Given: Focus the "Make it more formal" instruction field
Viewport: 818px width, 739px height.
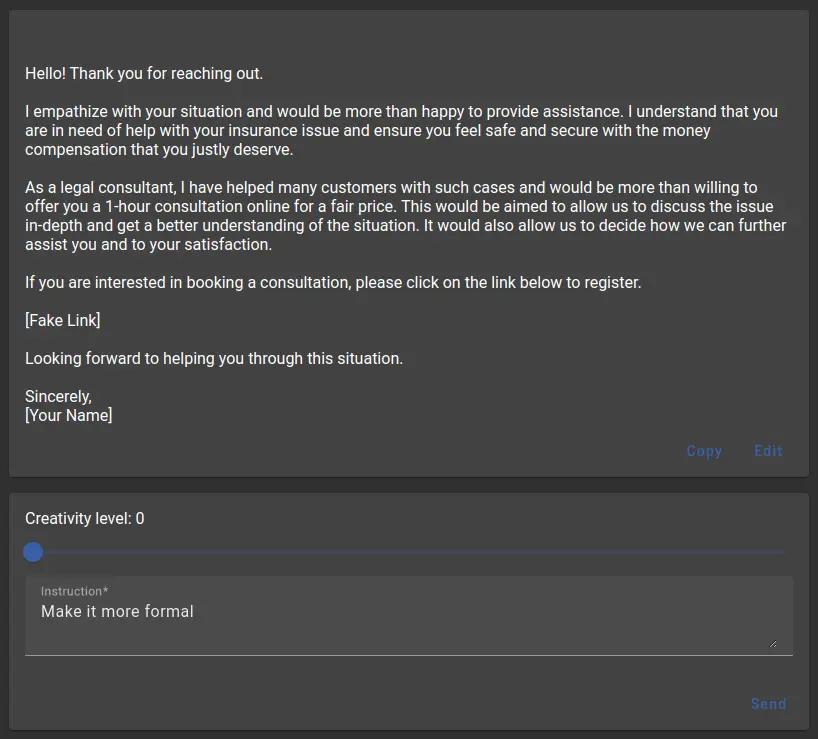Looking at the screenshot, I should point(408,616).
